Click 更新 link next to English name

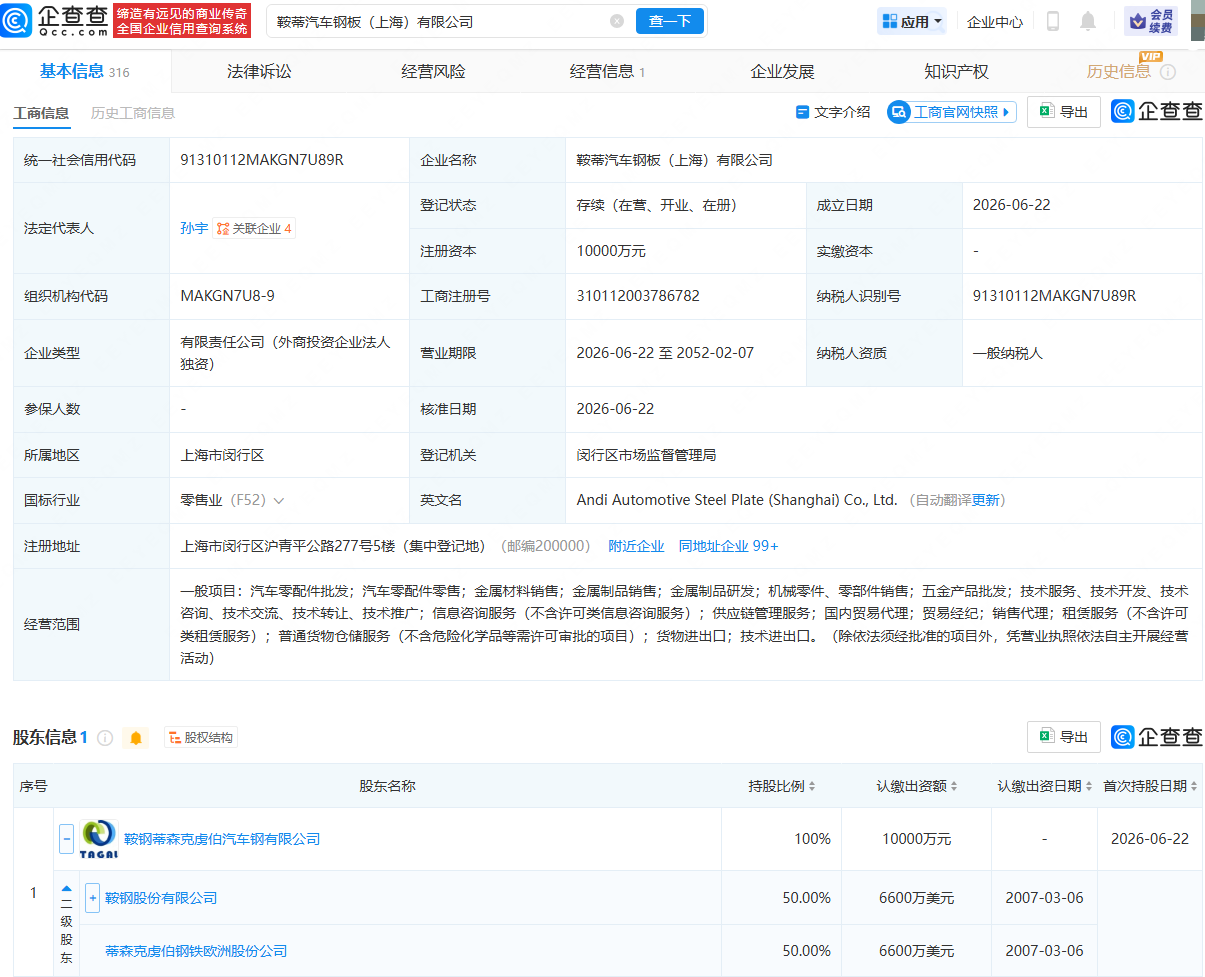[x=985, y=500]
